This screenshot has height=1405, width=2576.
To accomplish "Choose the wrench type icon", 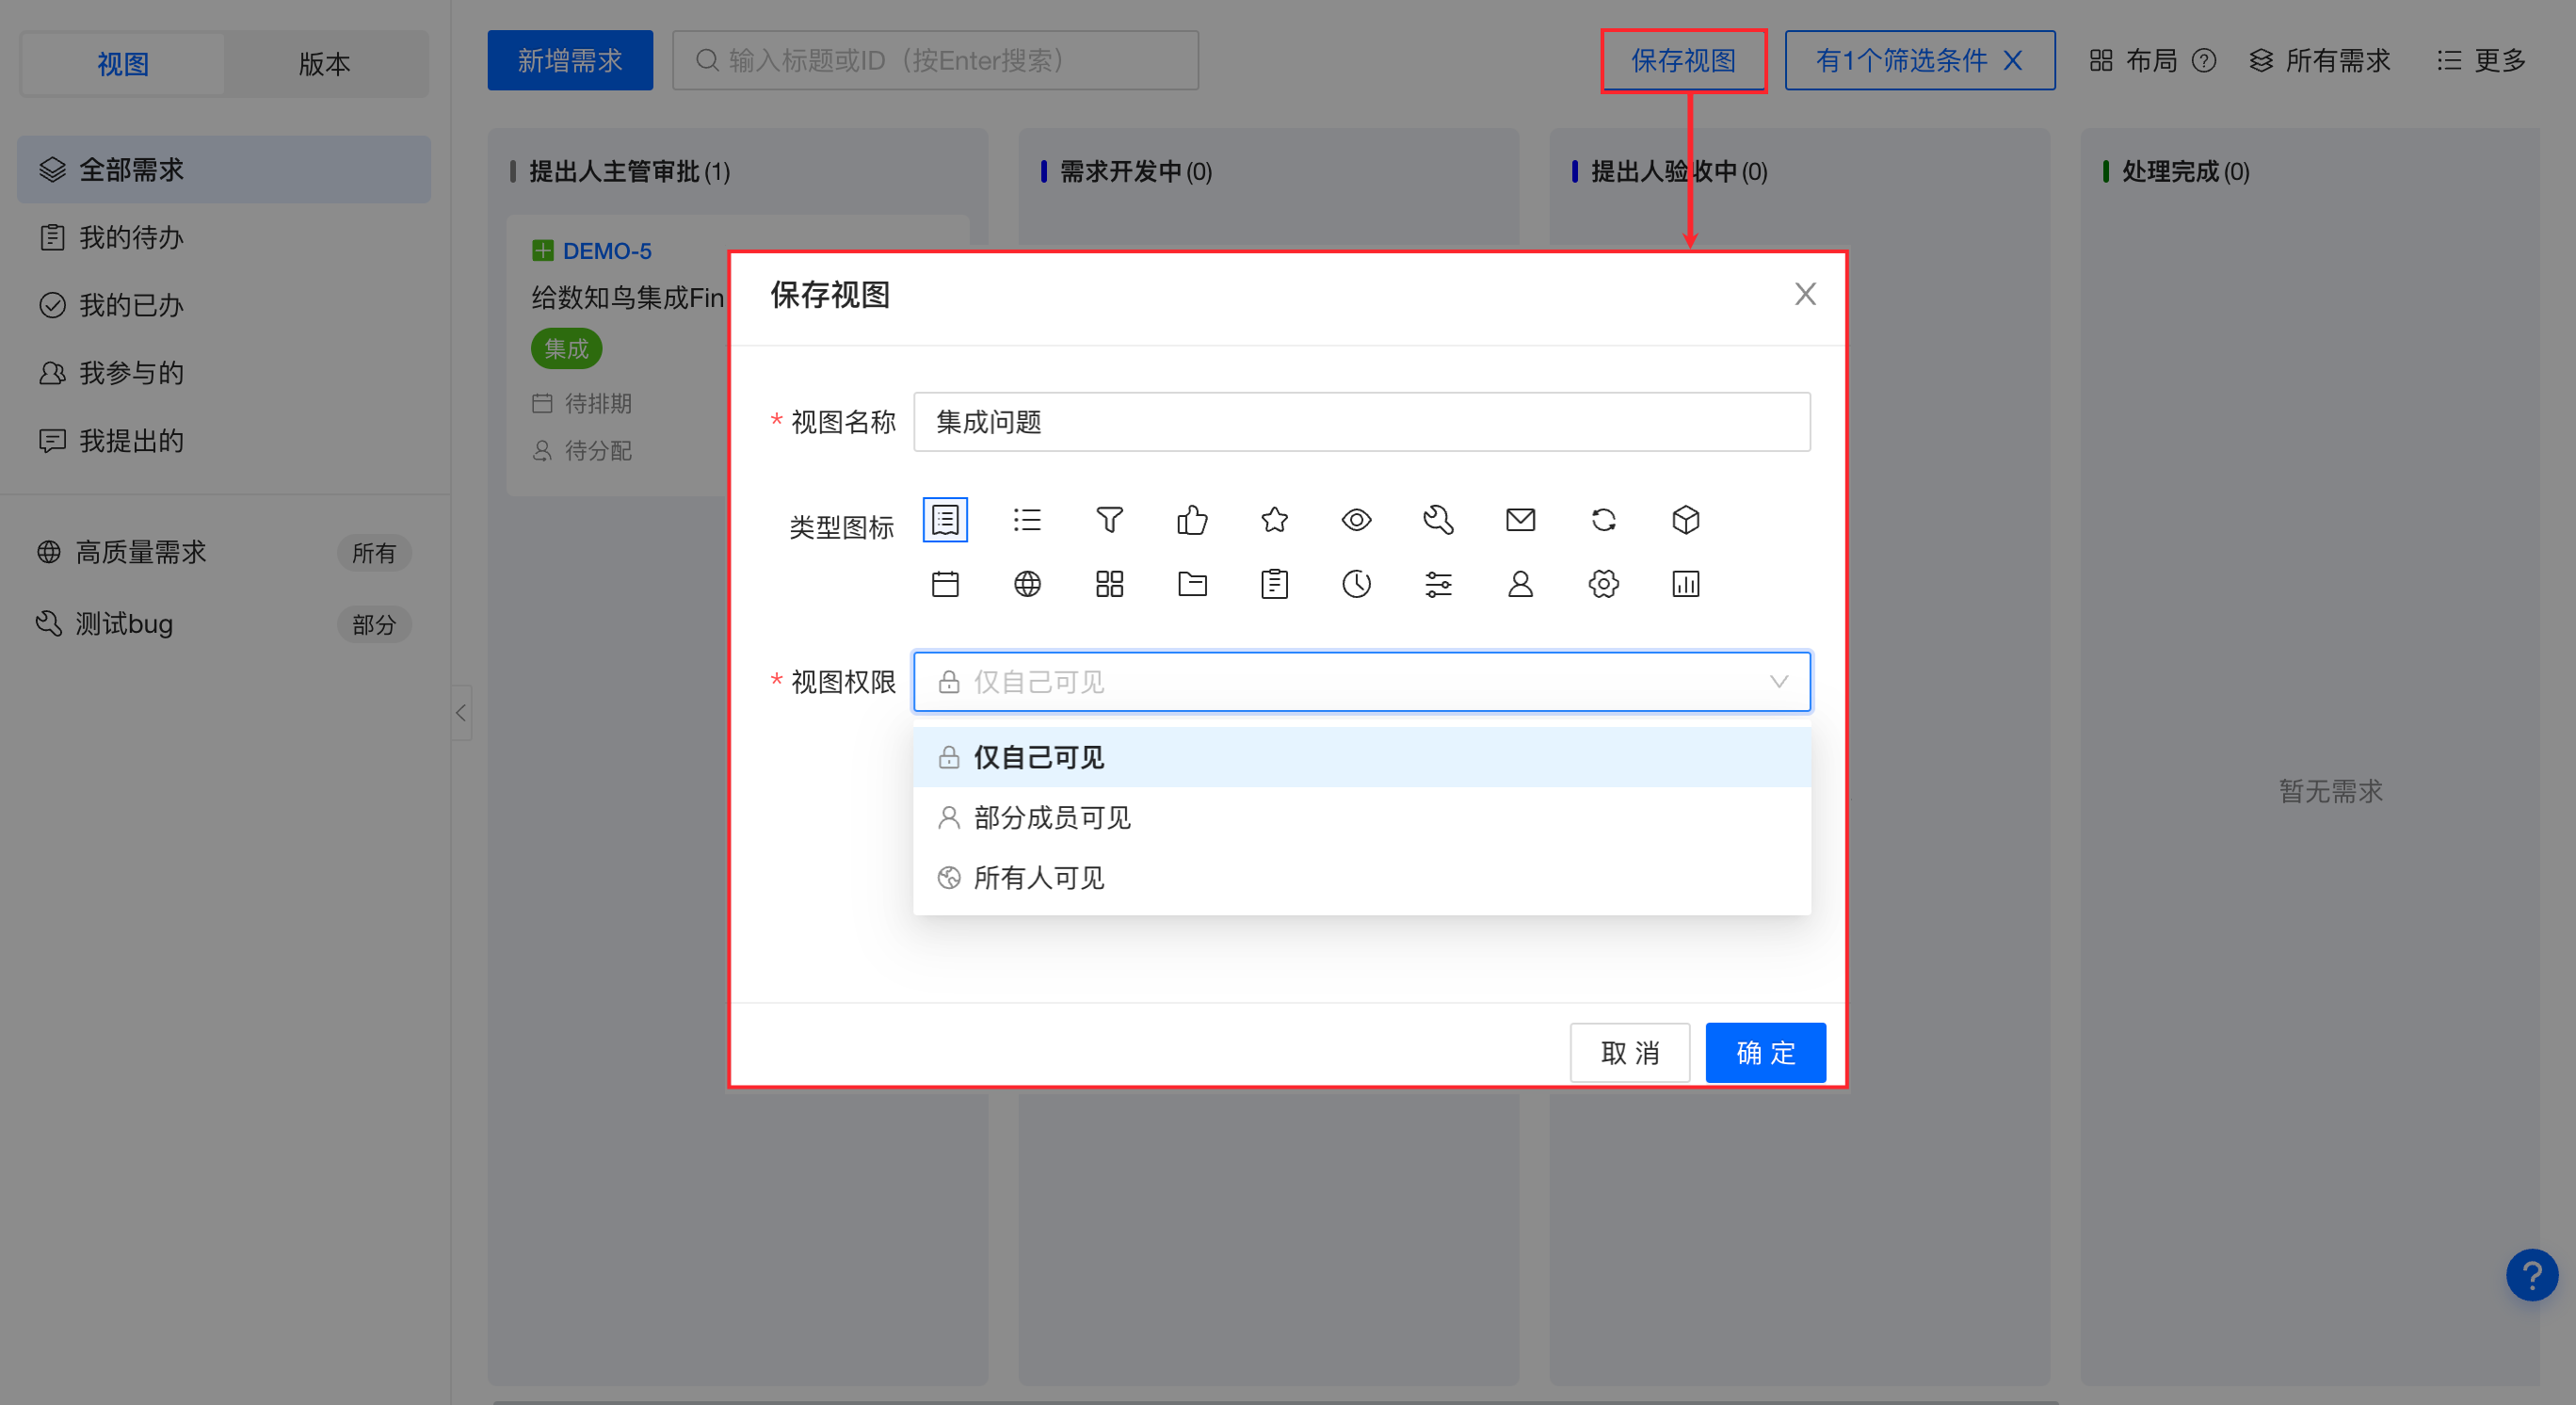I will click(1438, 520).
